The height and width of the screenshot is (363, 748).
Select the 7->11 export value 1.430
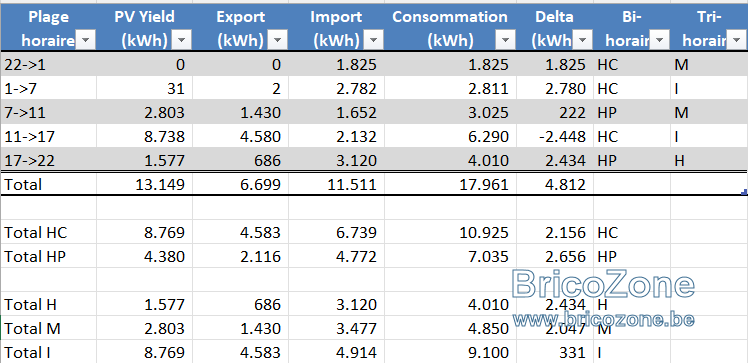click(x=240, y=113)
